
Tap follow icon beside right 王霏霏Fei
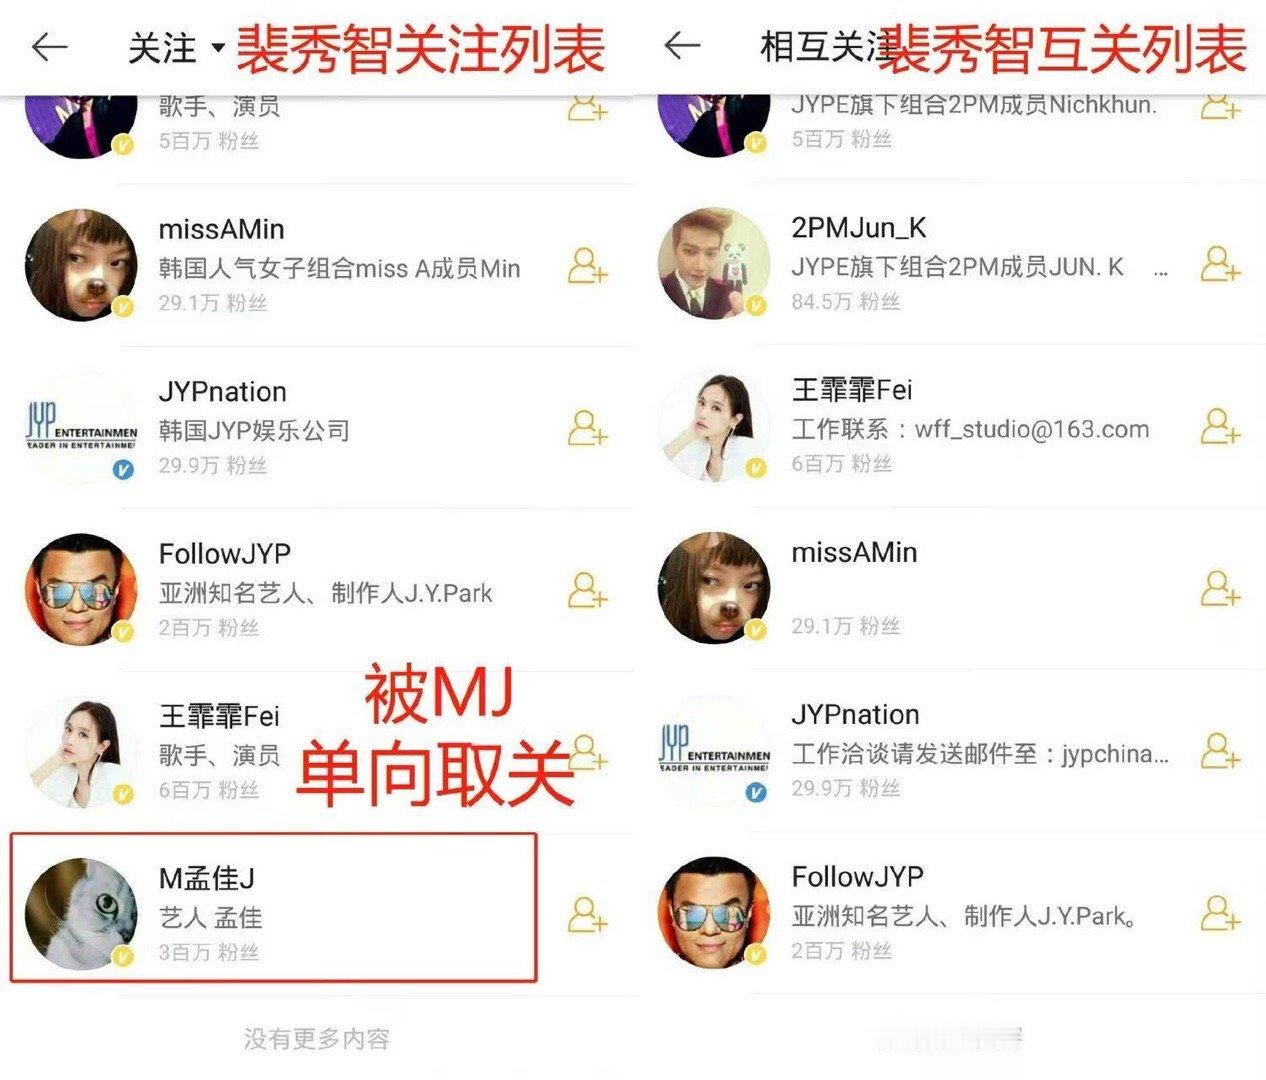[x=1220, y=427]
